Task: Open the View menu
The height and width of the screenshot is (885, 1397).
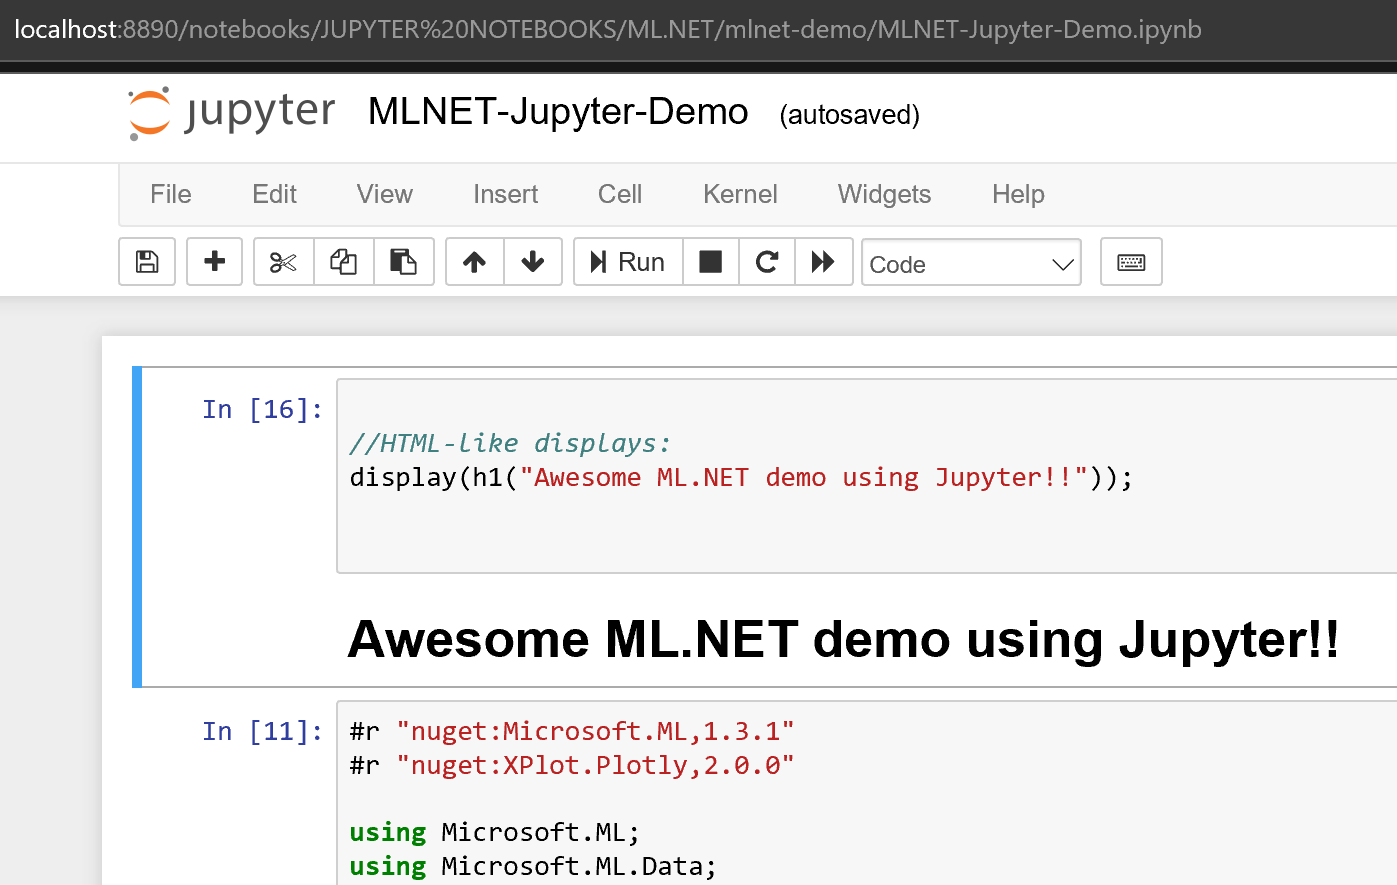Action: 385,194
